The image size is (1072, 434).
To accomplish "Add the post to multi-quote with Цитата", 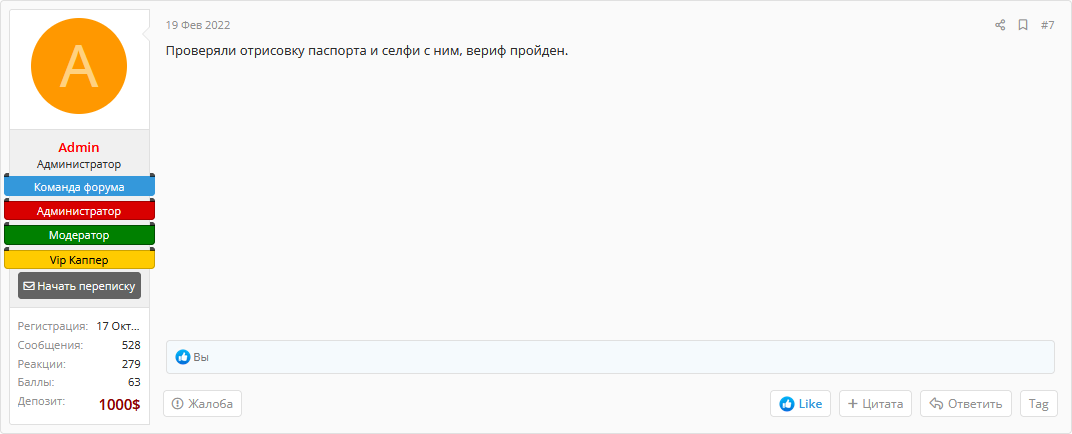I will pyautogui.click(x=875, y=404).
